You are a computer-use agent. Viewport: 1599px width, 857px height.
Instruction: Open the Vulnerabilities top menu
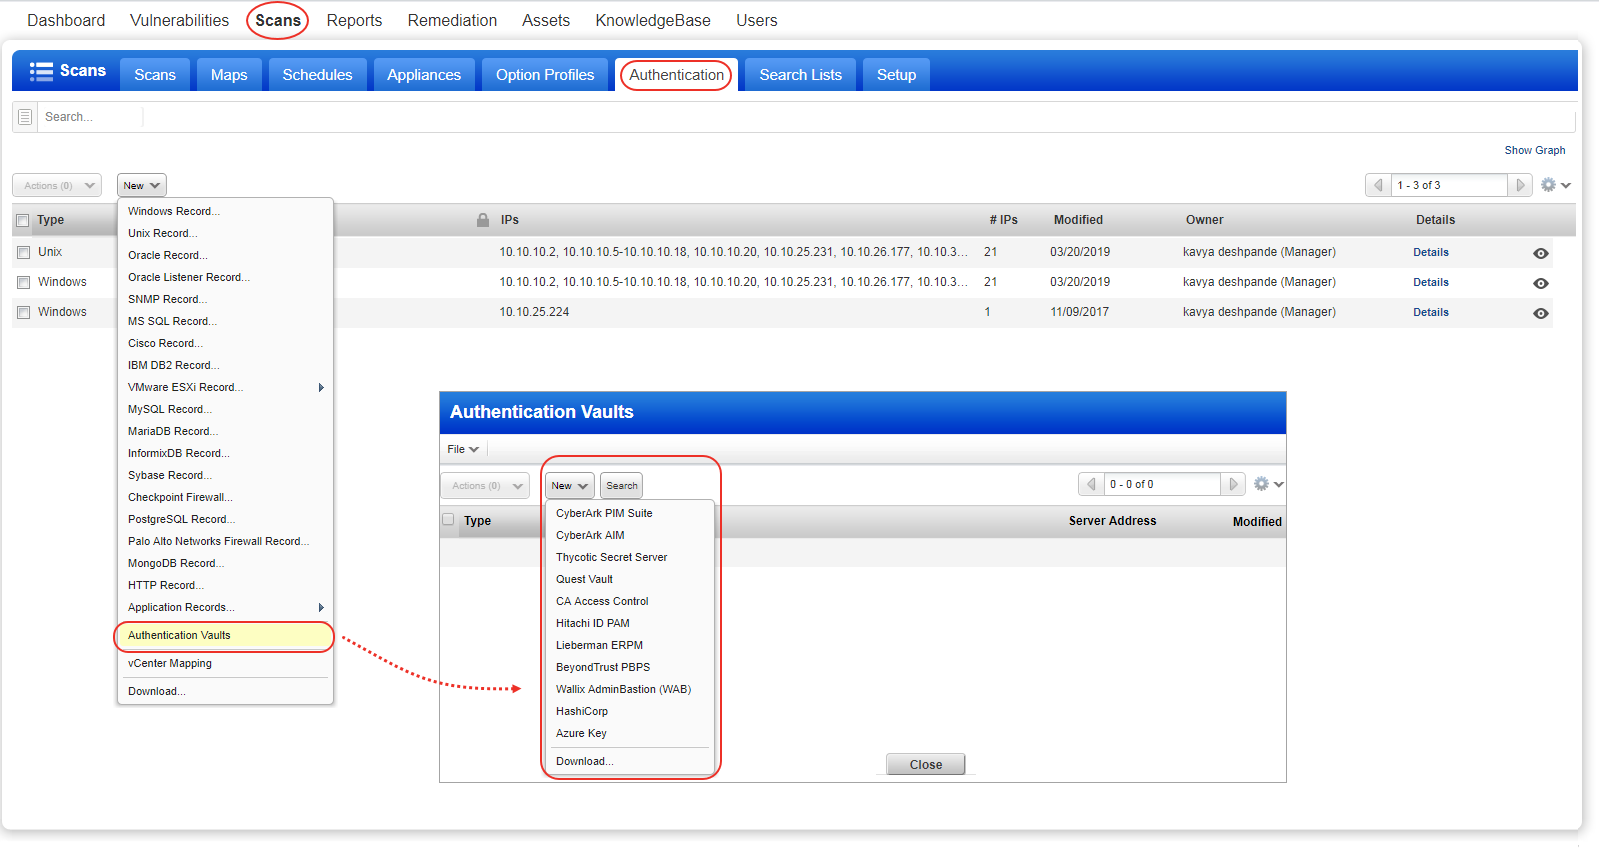coord(179,20)
